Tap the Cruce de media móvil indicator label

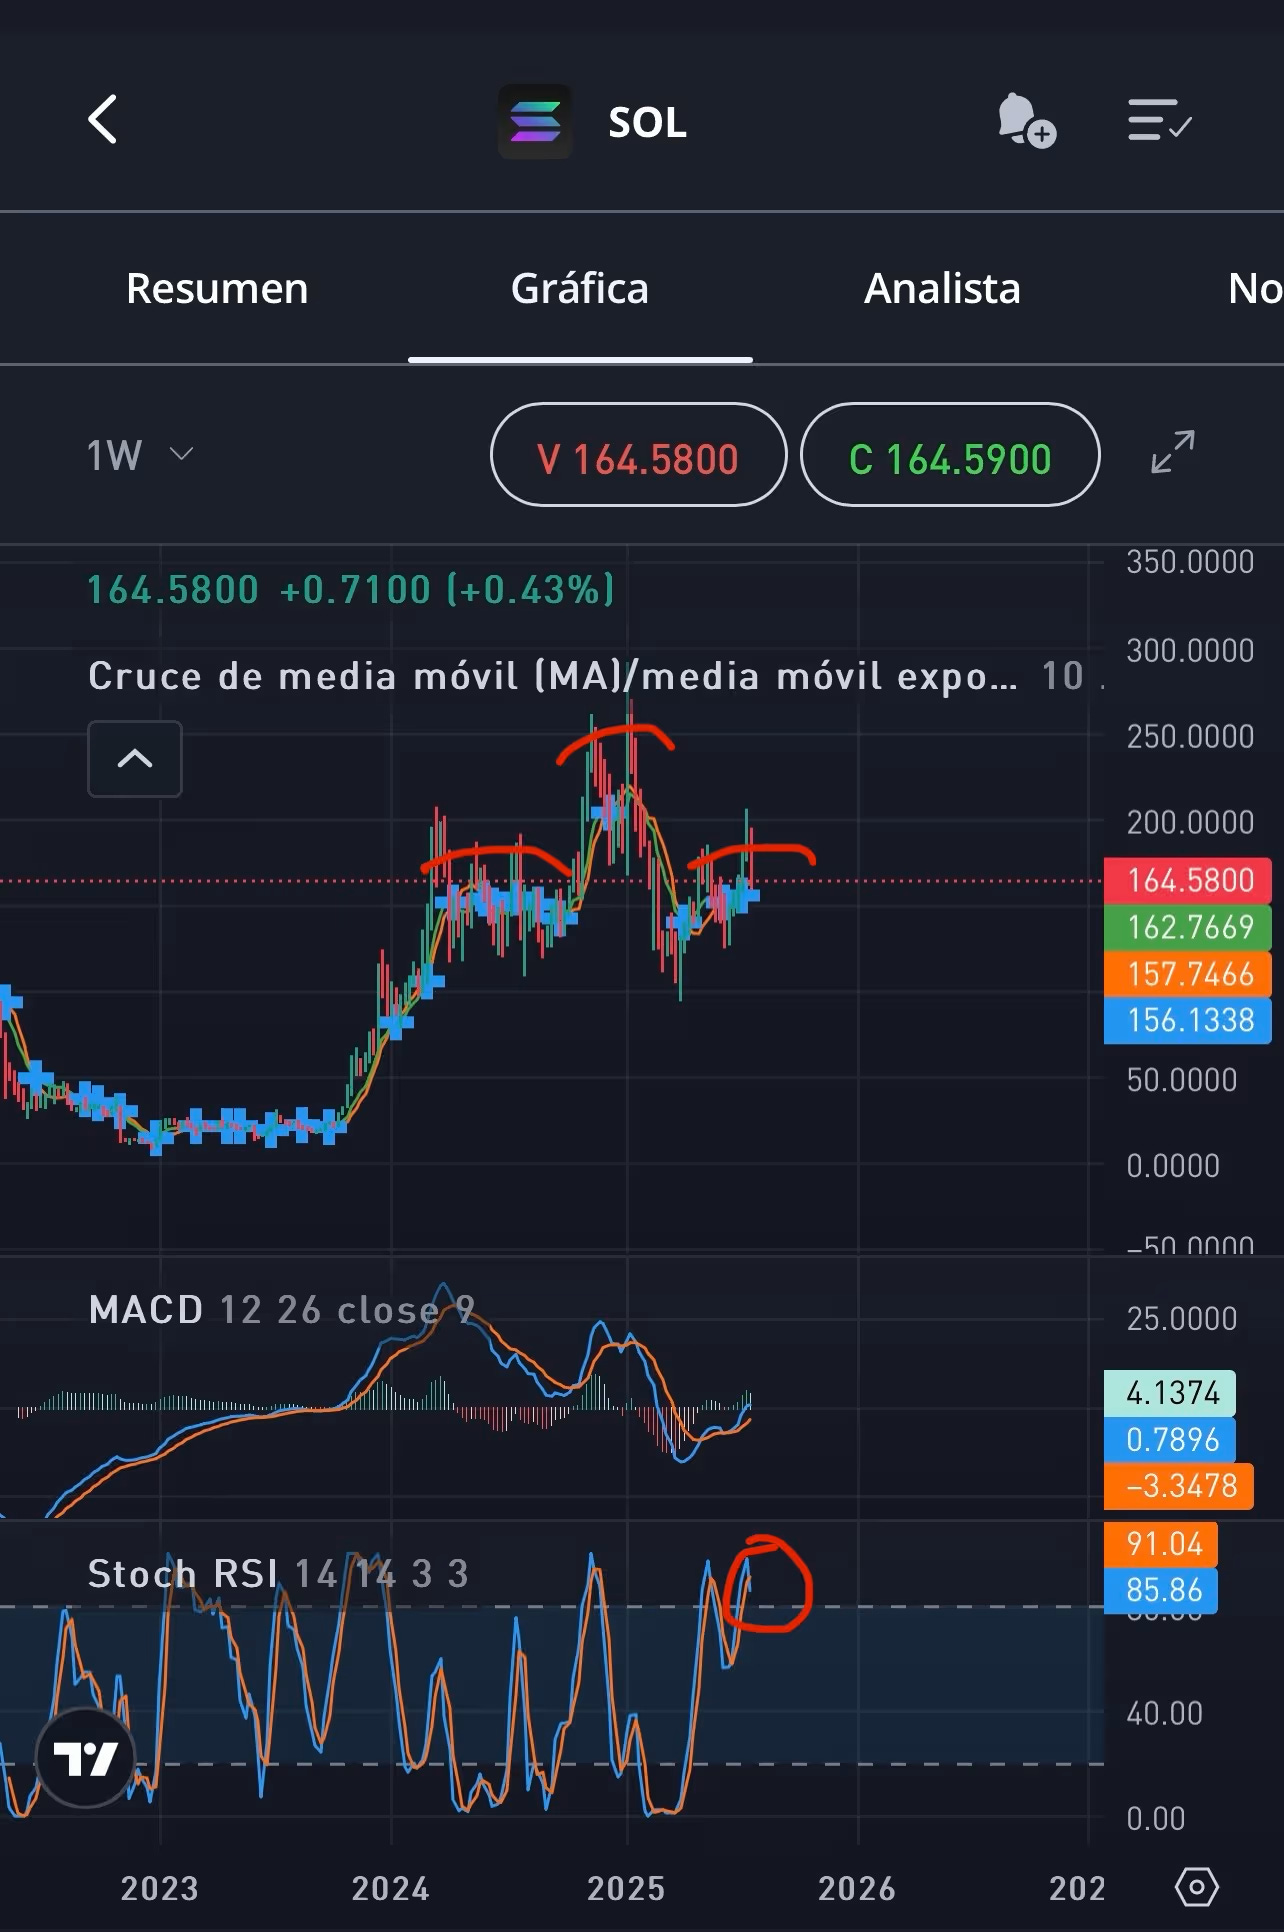[x=552, y=676]
